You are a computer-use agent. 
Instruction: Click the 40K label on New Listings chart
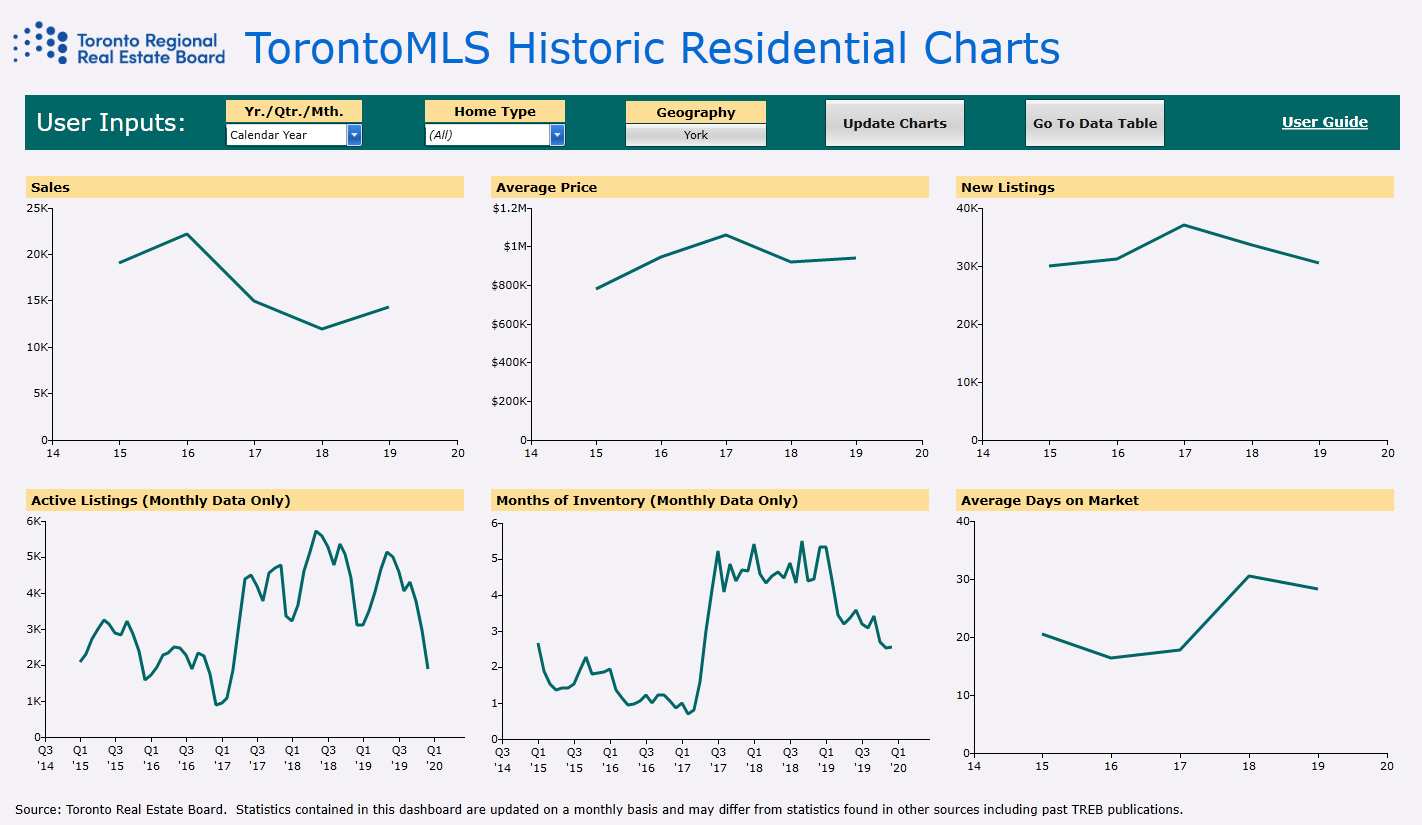pos(969,208)
